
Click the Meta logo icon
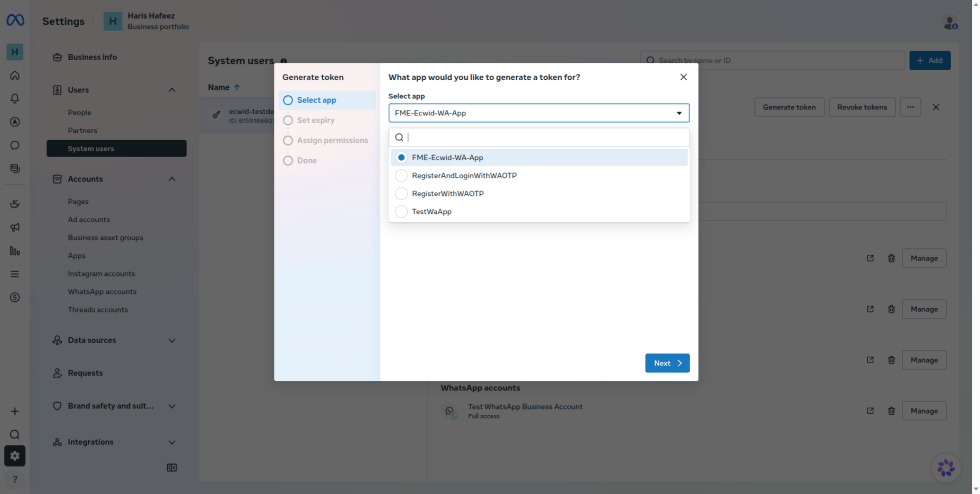[15, 21]
